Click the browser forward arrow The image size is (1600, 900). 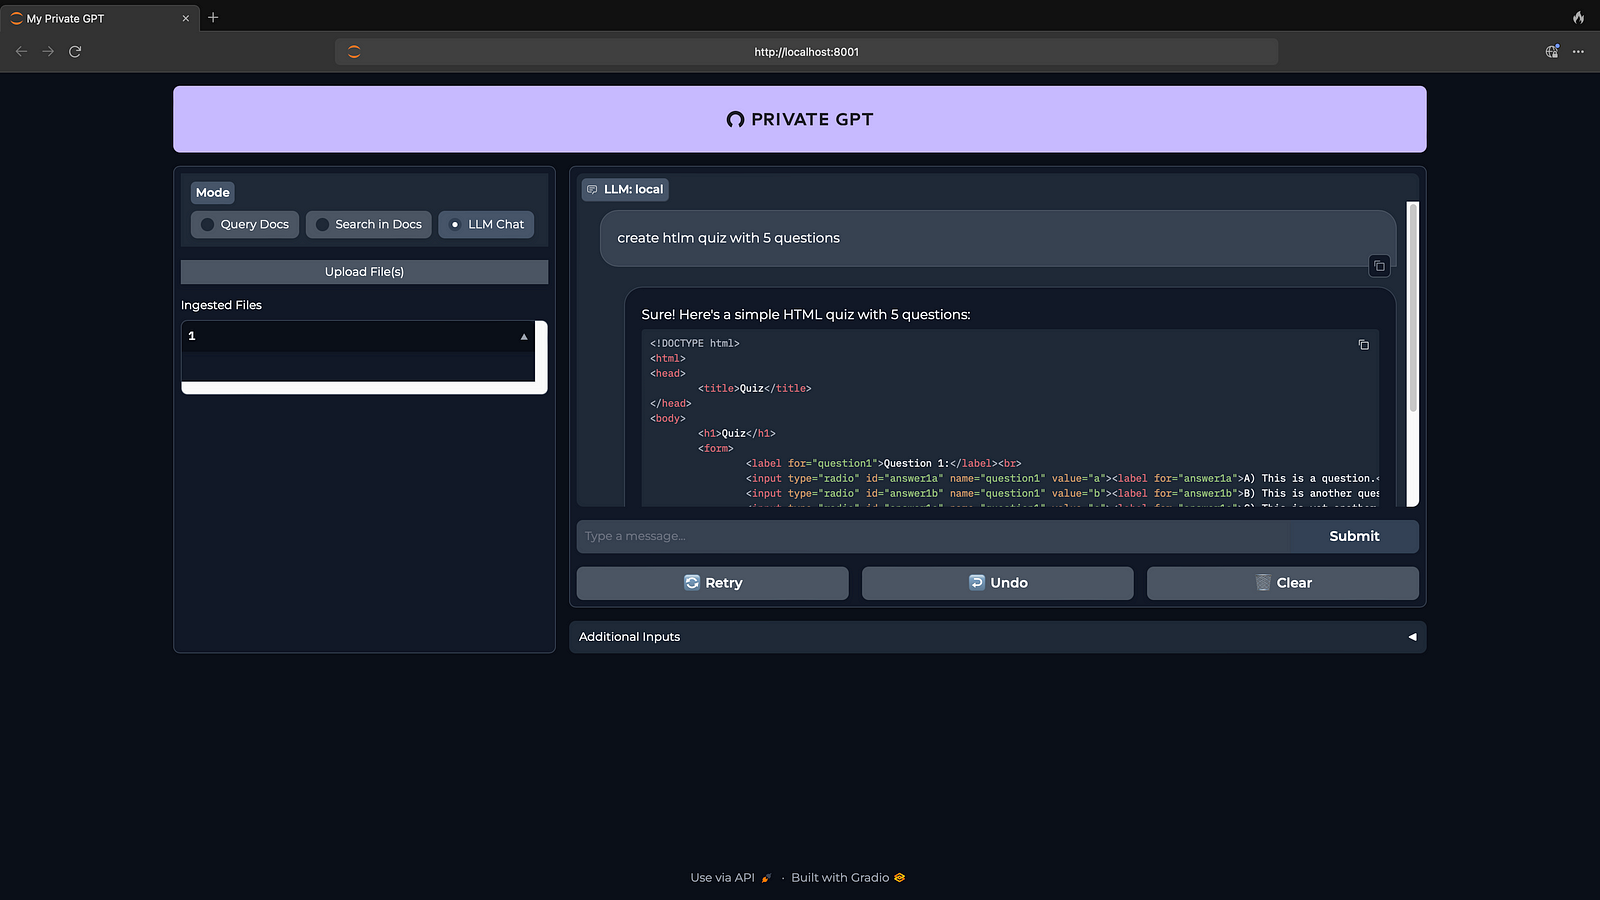(x=48, y=51)
